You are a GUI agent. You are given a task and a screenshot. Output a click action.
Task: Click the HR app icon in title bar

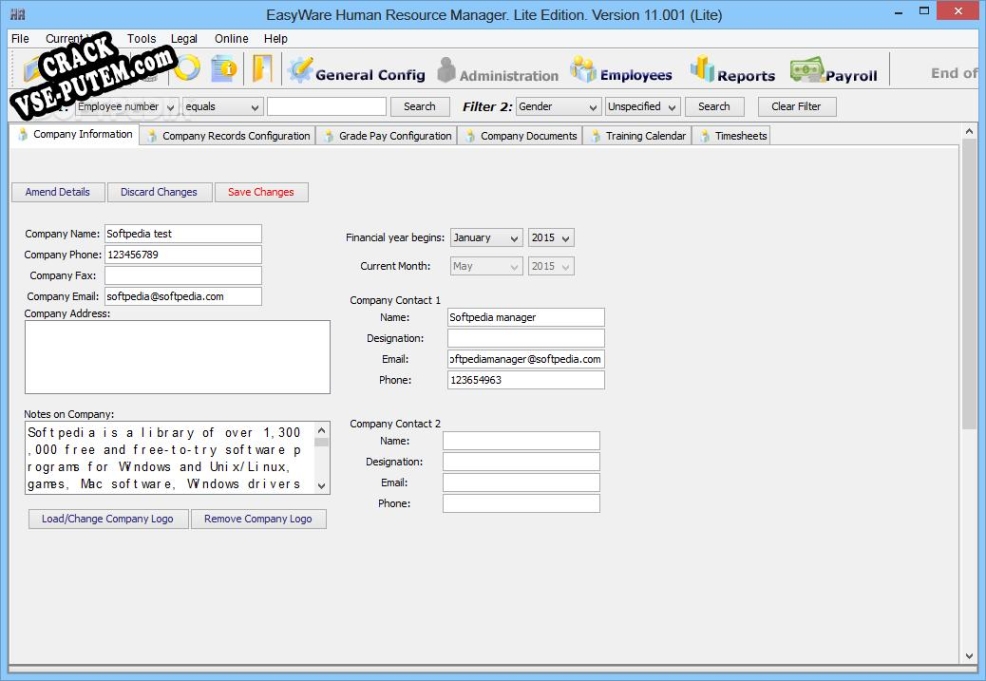18,14
